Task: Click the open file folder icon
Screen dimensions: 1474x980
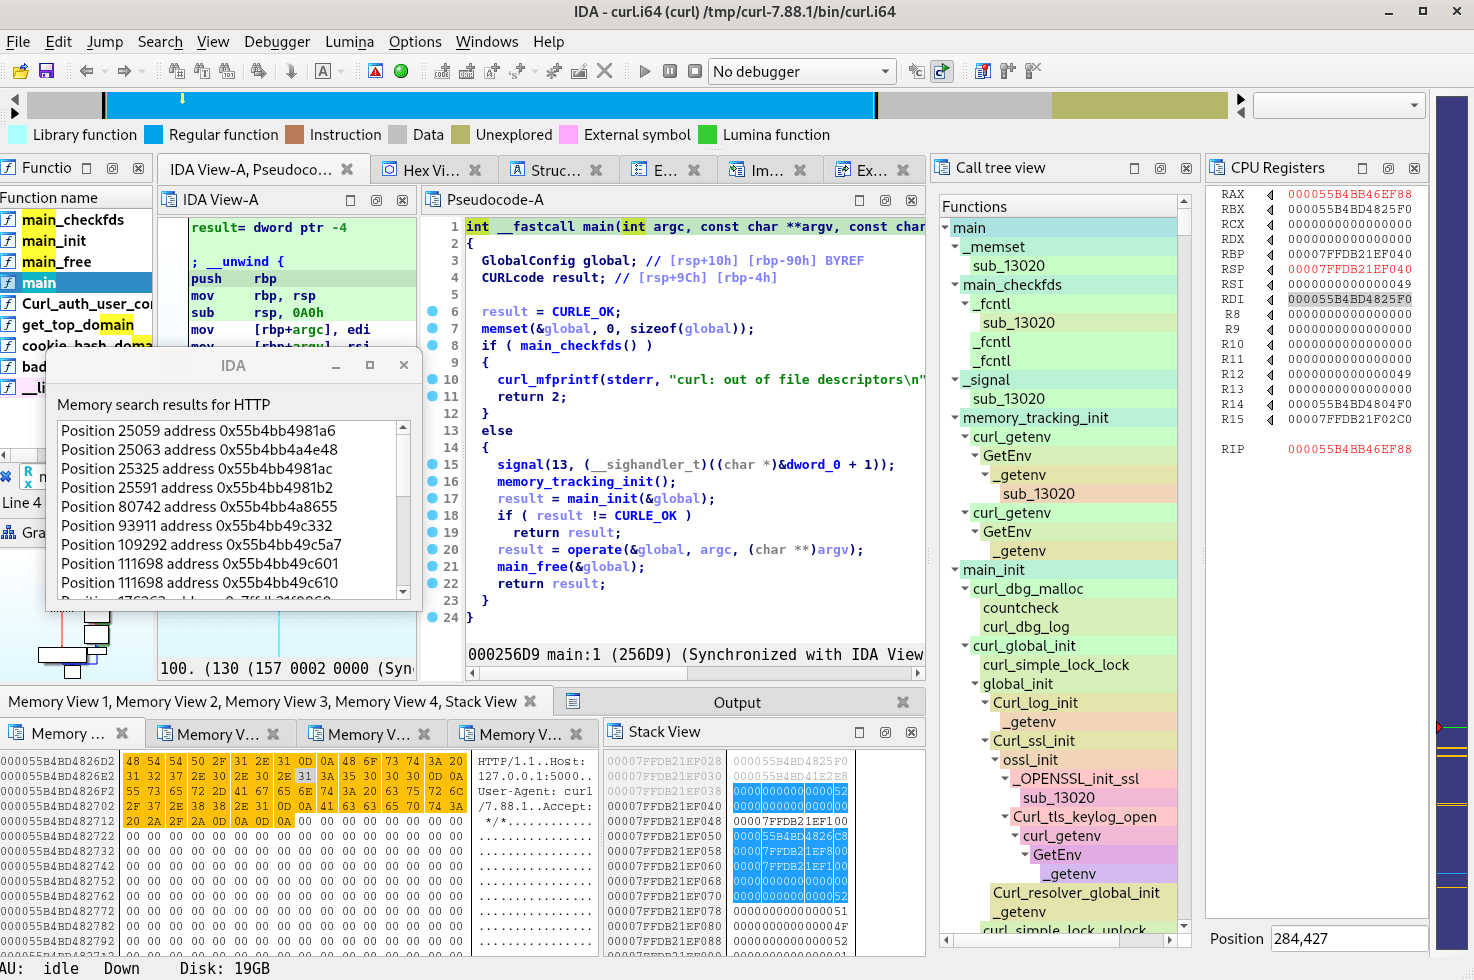Action: (20, 71)
